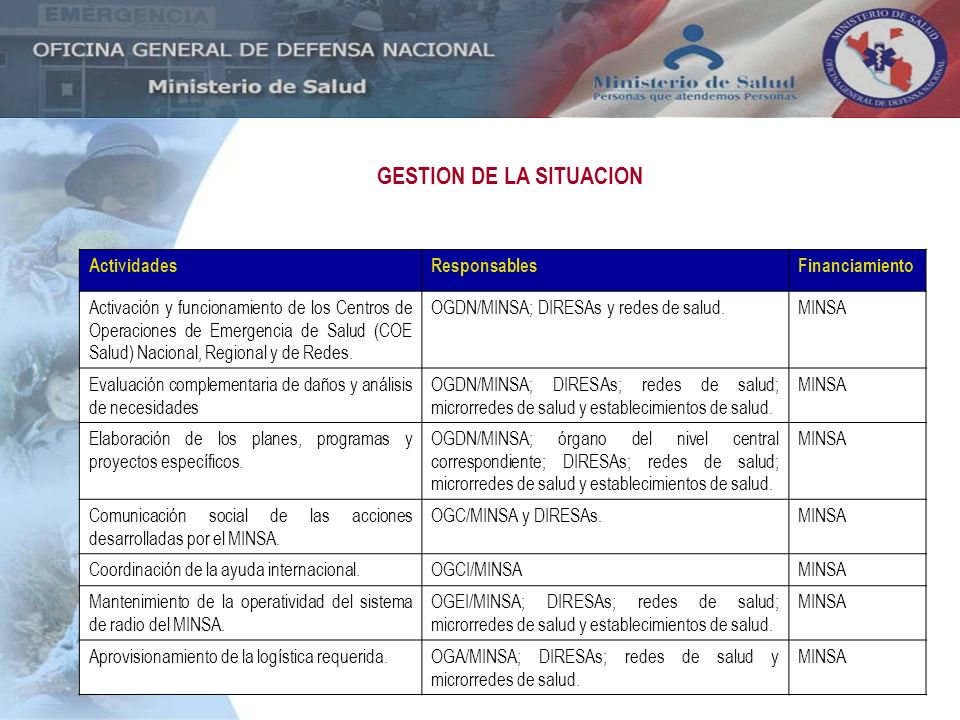This screenshot has height=720, width=960.
Task: Click MINSA financing in Mantenimiento radio row
Action: (857, 613)
